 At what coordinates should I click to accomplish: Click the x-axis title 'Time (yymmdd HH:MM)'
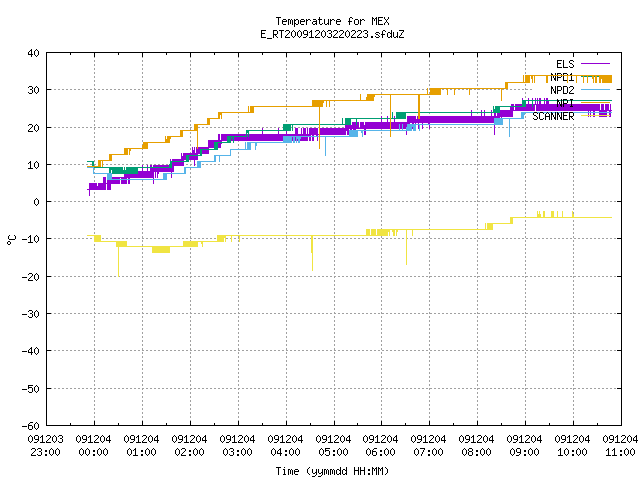pos(332,471)
